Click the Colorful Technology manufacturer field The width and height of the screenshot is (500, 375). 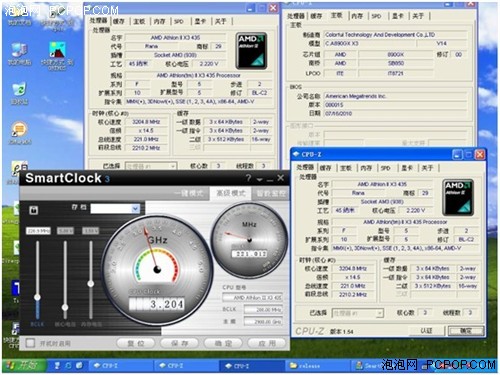[x=395, y=35]
